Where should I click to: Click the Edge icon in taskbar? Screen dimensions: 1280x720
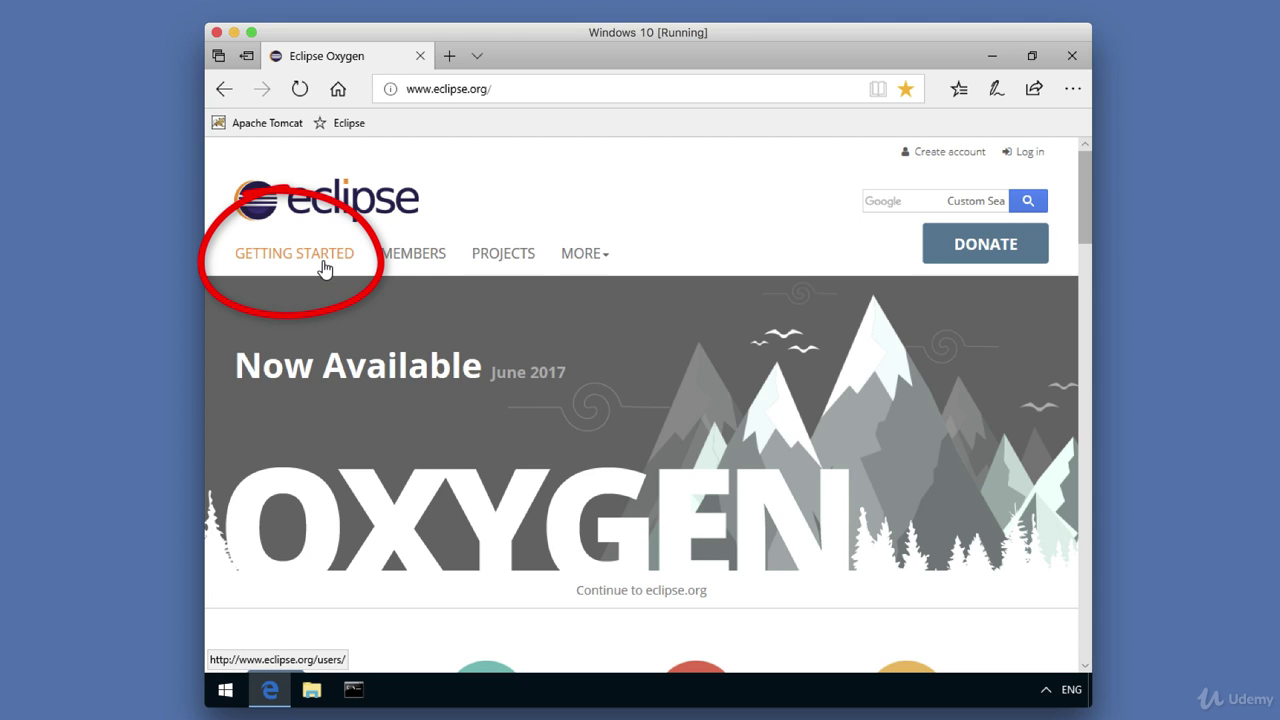(x=269, y=690)
